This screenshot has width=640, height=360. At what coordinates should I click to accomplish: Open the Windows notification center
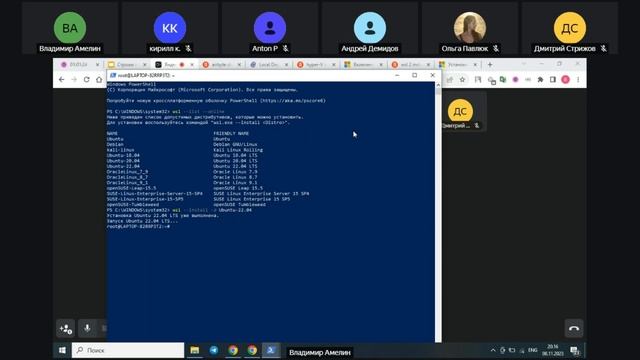[x=575, y=350]
